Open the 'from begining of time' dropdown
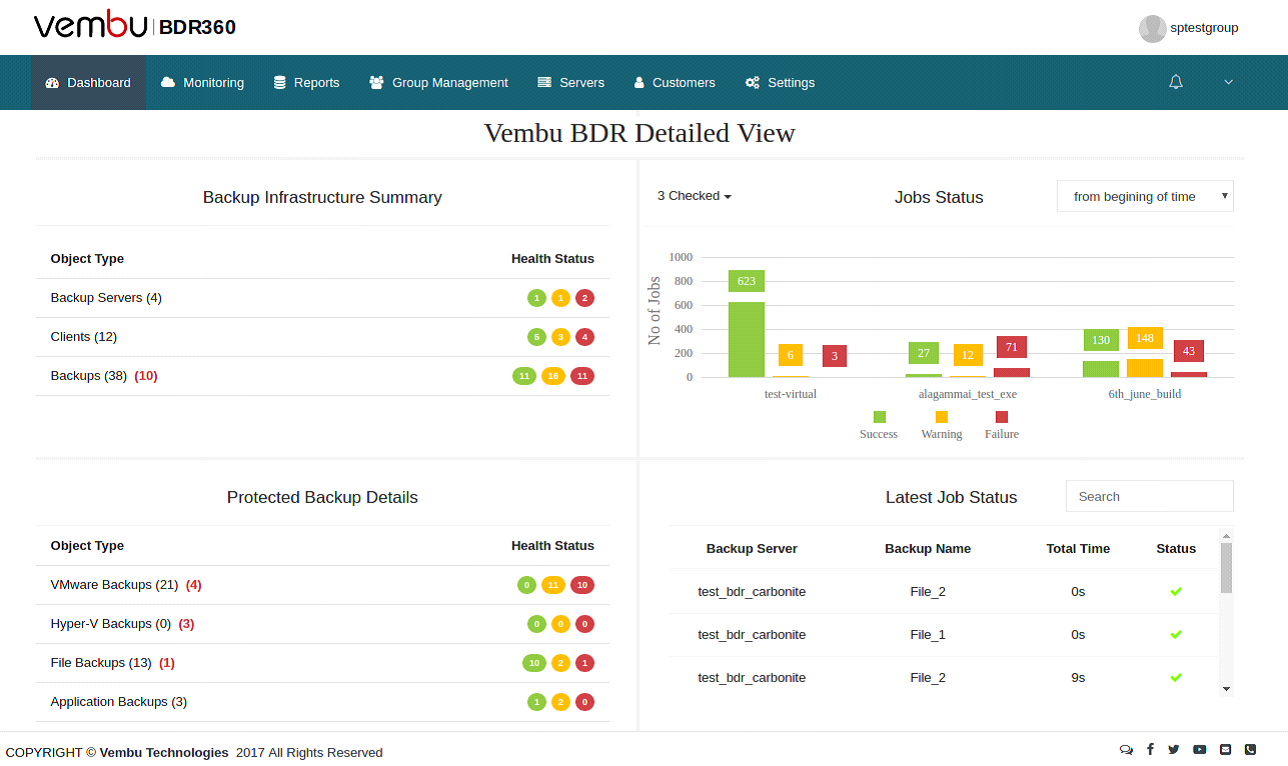 [1144, 196]
